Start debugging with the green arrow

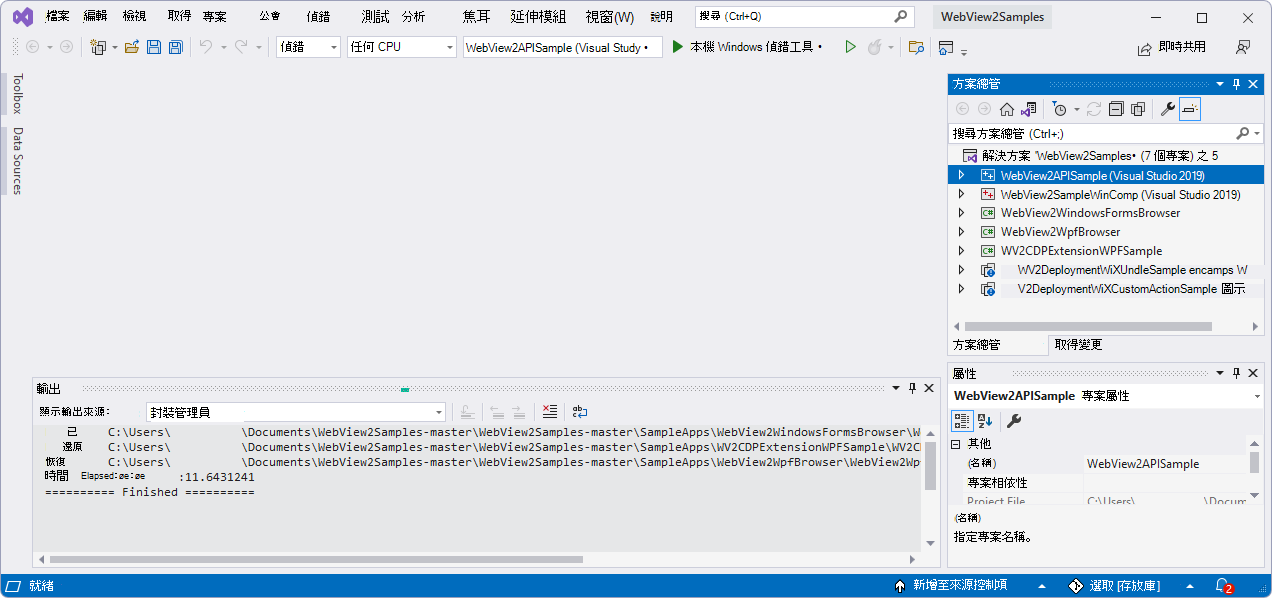tap(850, 46)
